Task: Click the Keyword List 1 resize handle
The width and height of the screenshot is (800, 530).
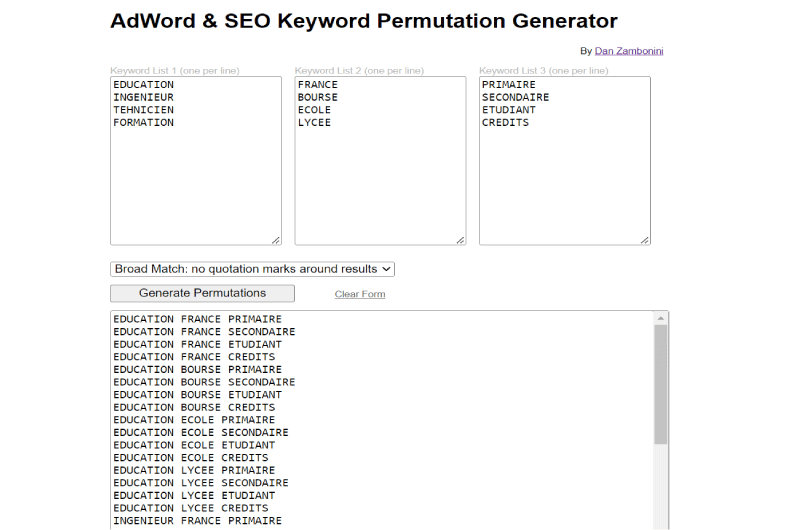Action: pos(276,240)
